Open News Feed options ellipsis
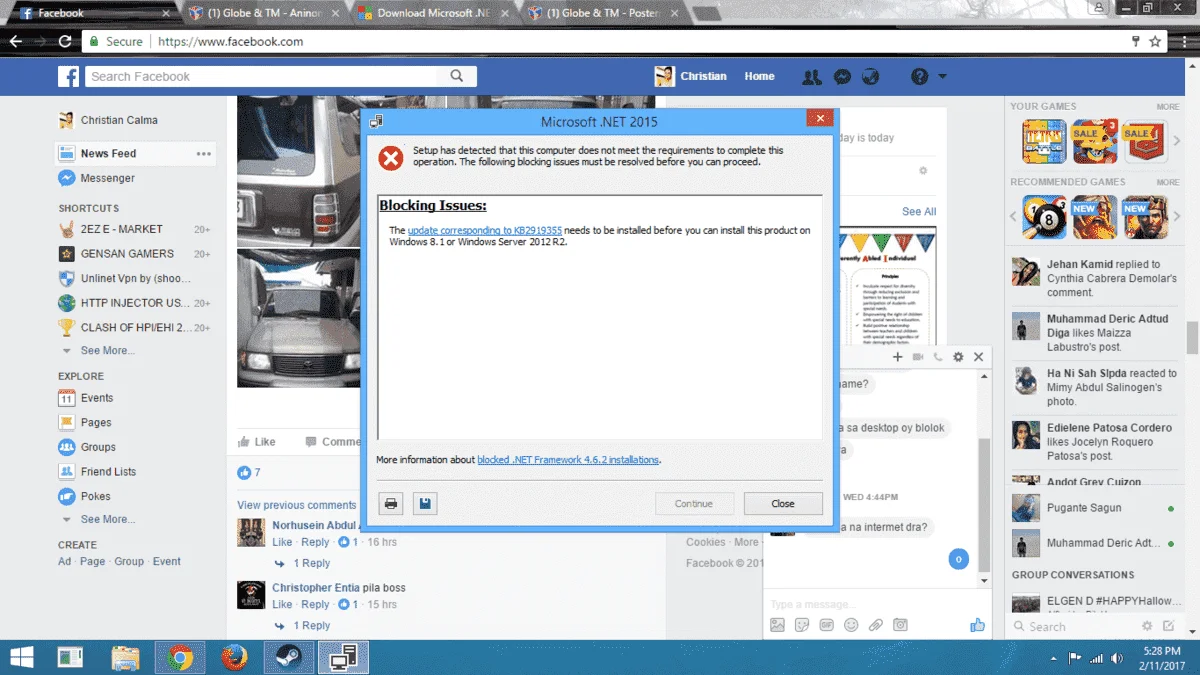Image resolution: width=1200 pixels, height=675 pixels. (204, 154)
